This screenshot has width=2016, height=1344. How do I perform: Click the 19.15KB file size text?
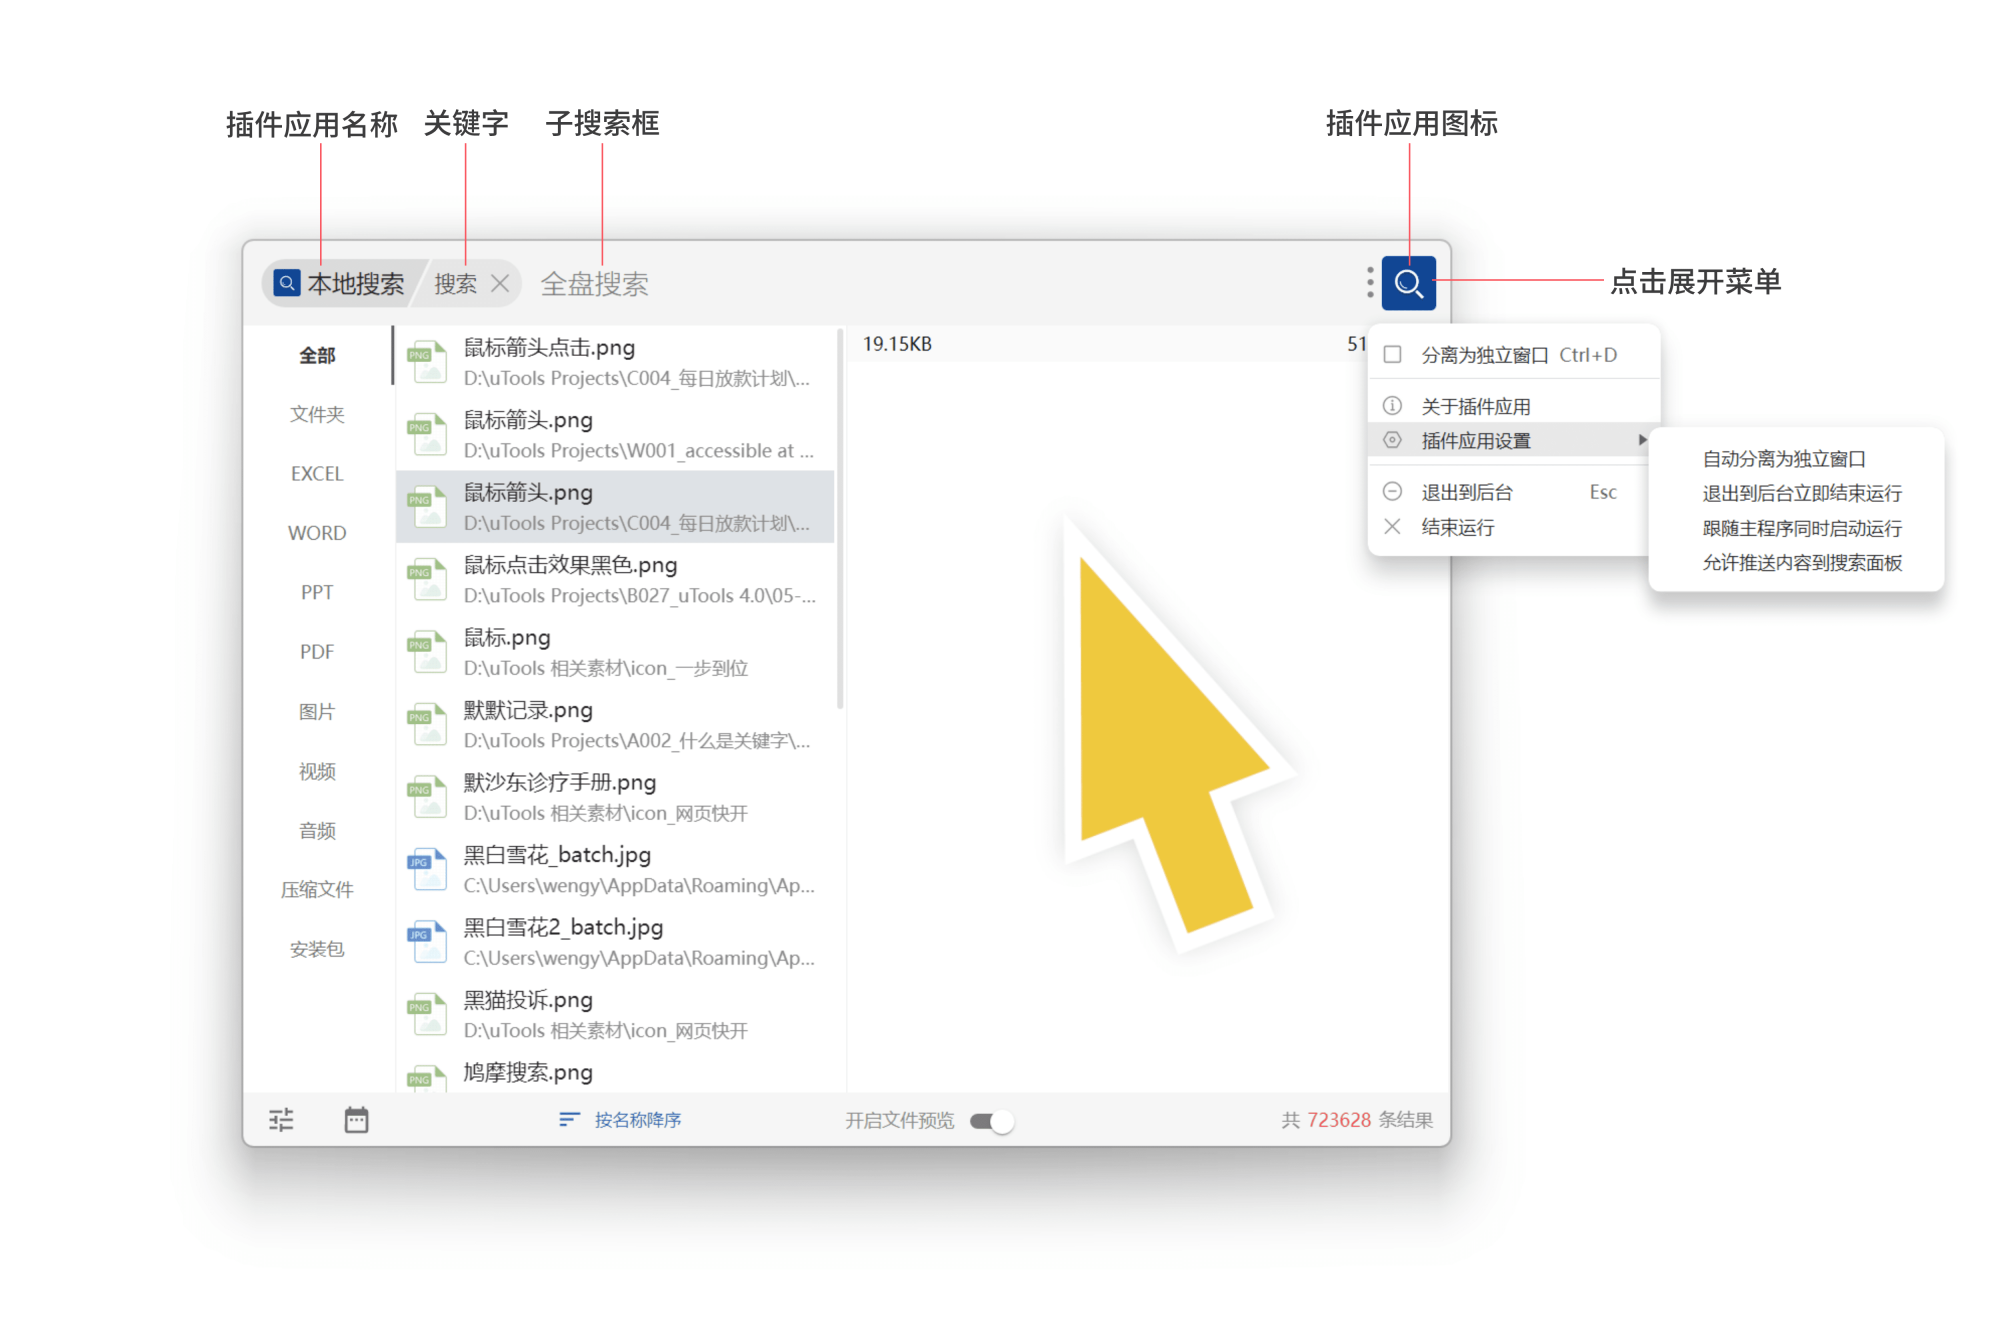click(x=897, y=344)
